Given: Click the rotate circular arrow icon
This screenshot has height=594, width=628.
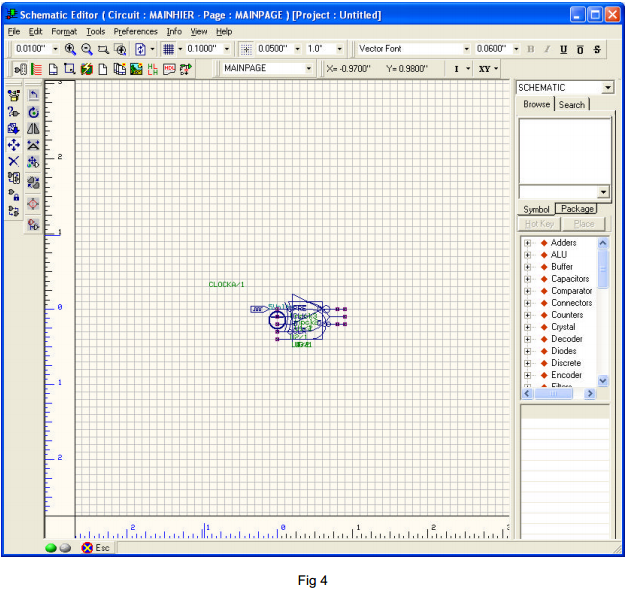Looking at the screenshot, I should 33,113.
